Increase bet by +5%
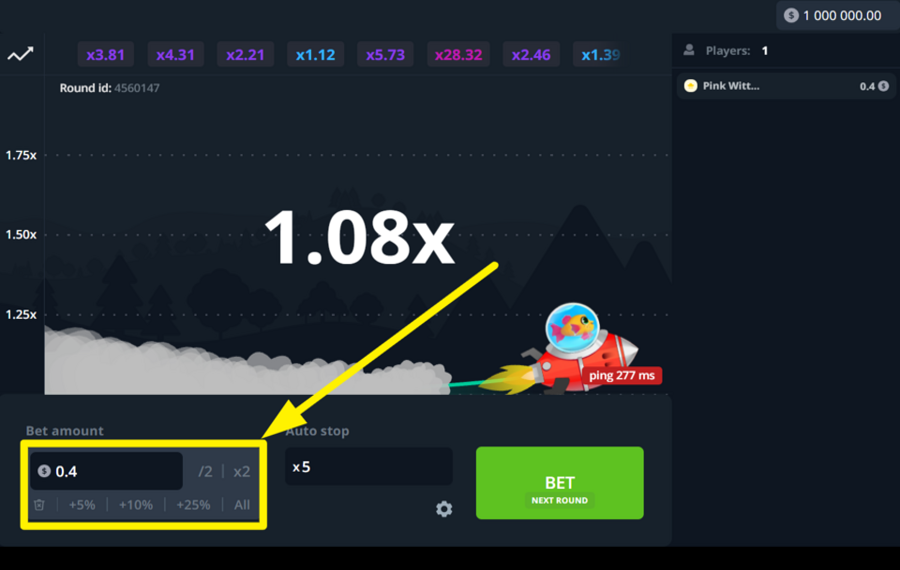Viewport: 900px width, 570px height. pos(82,505)
